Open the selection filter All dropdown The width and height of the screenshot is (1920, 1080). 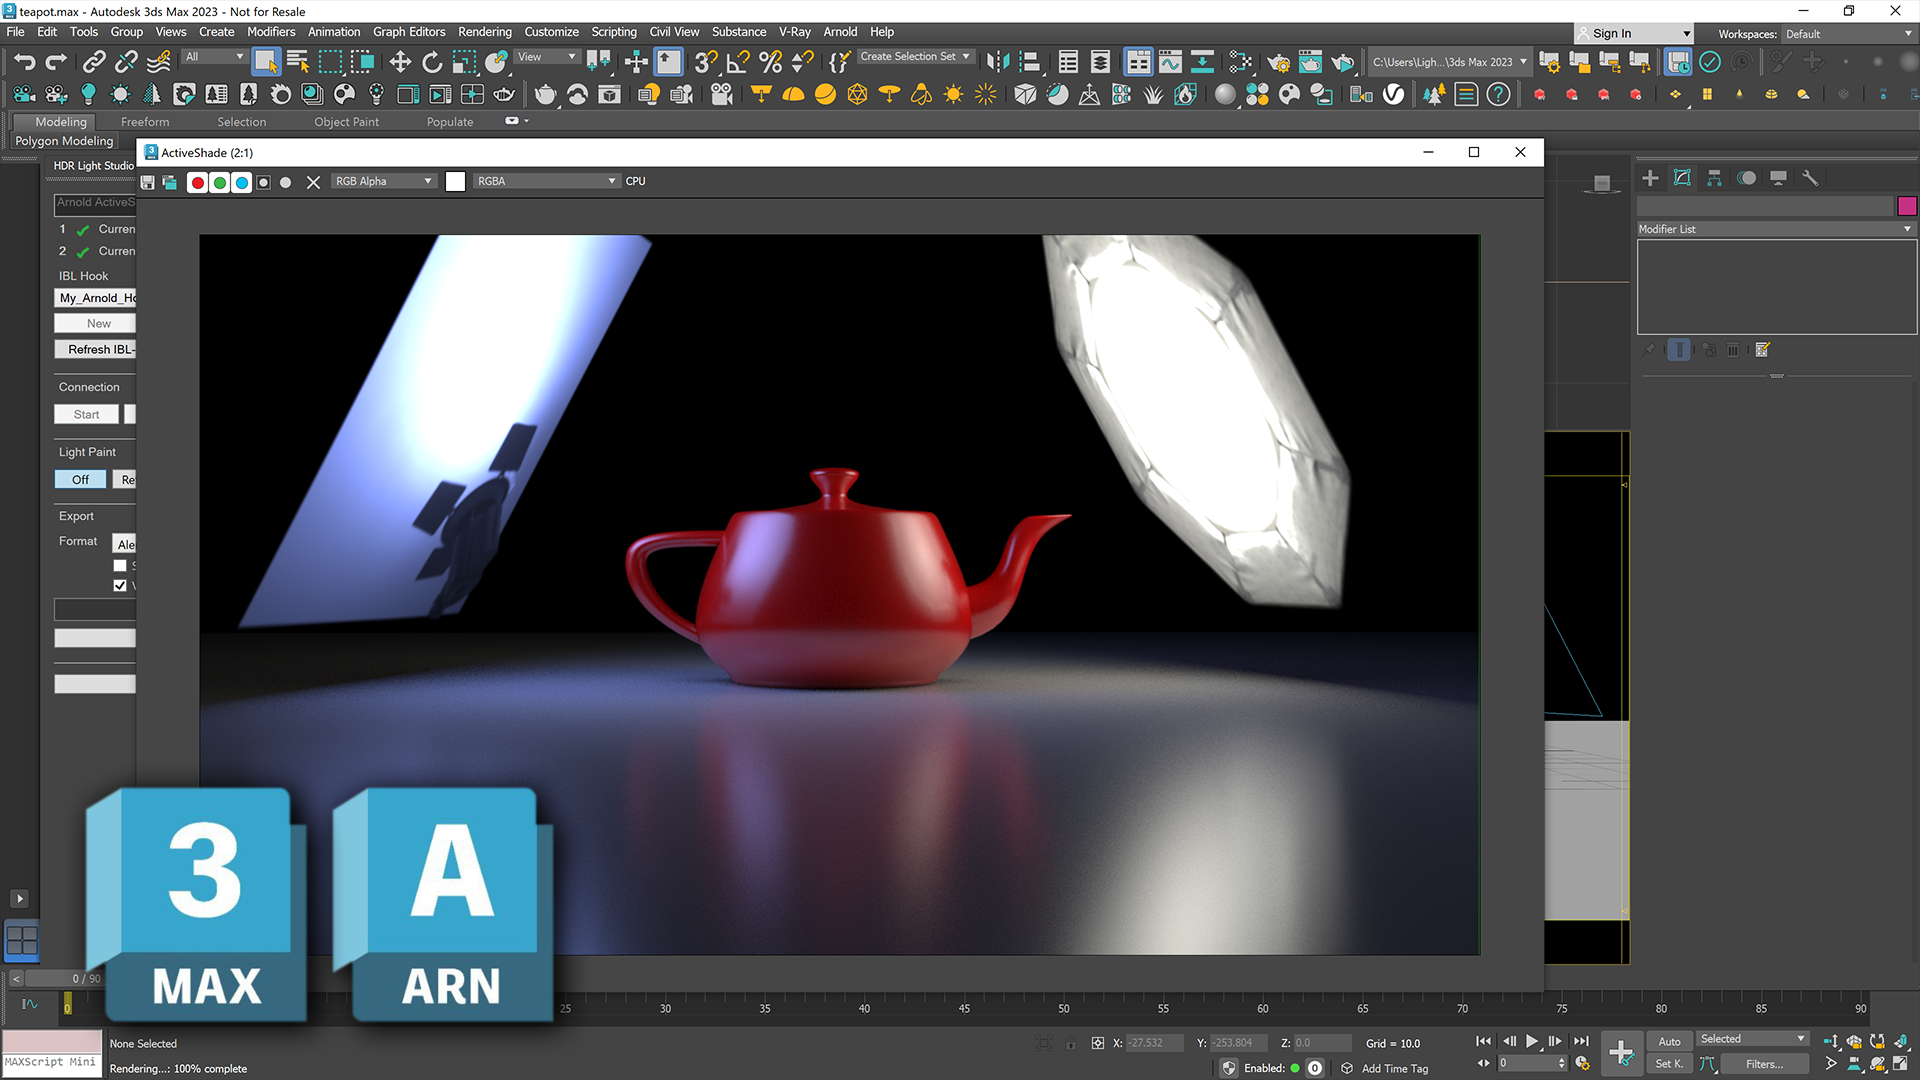[x=214, y=57]
